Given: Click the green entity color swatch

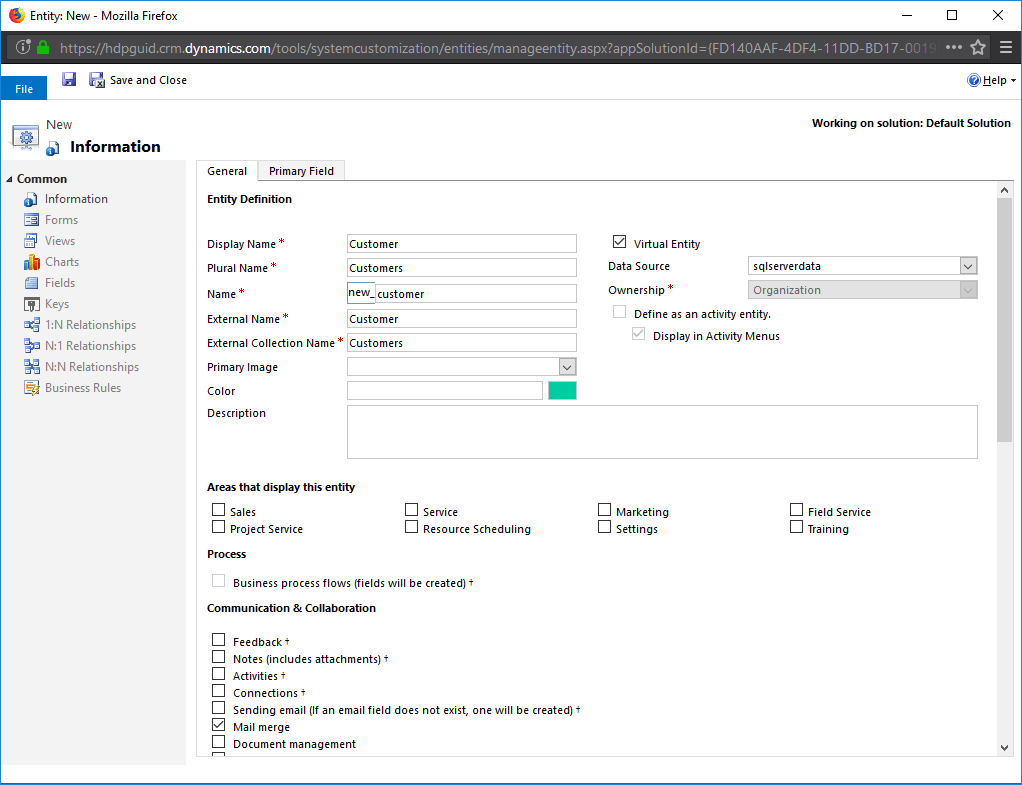Looking at the screenshot, I should click(x=562, y=390).
